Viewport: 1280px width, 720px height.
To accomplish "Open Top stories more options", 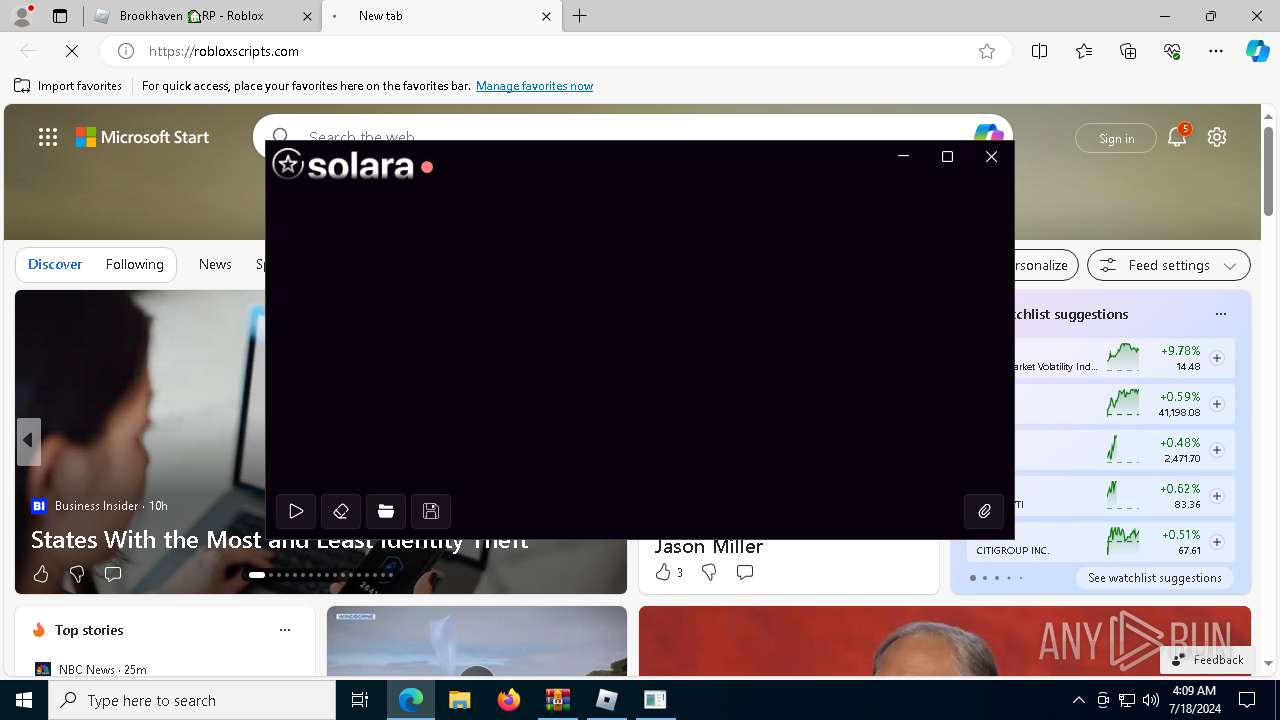I will 285,630.
